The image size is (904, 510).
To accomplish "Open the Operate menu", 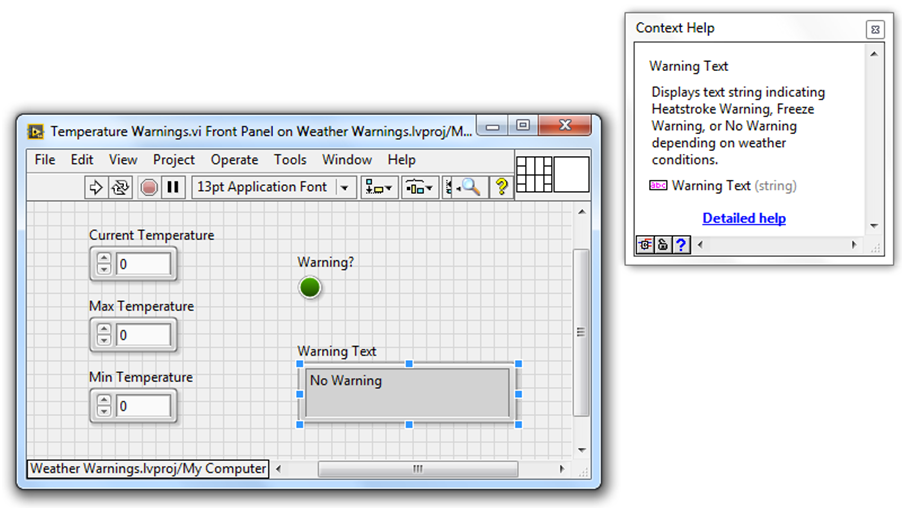I will click(x=234, y=160).
